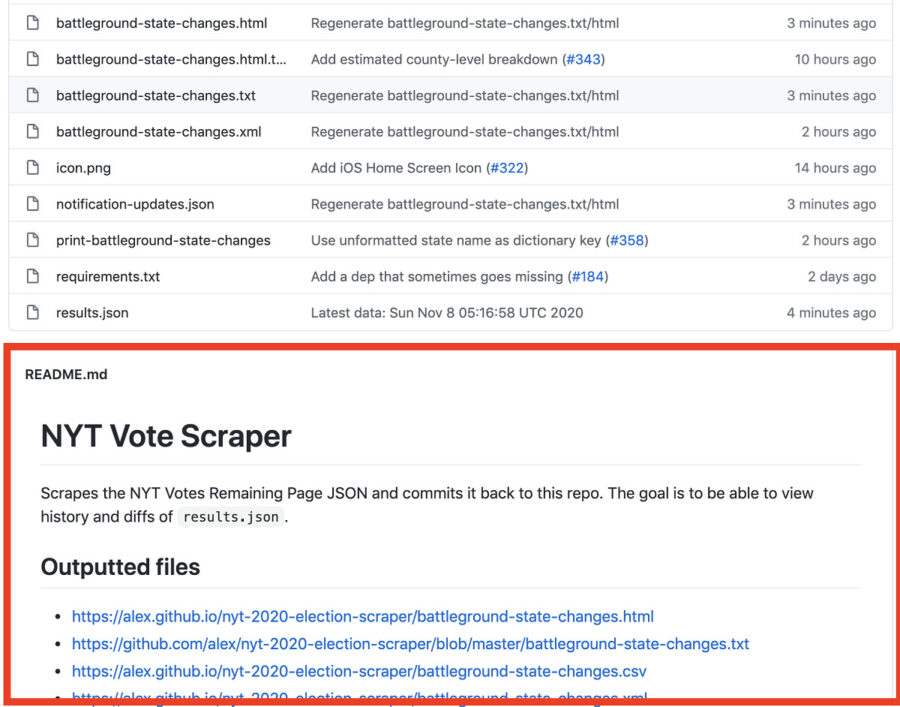
Task: Open the battleground-state-changes.html file
Action: (161, 24)
